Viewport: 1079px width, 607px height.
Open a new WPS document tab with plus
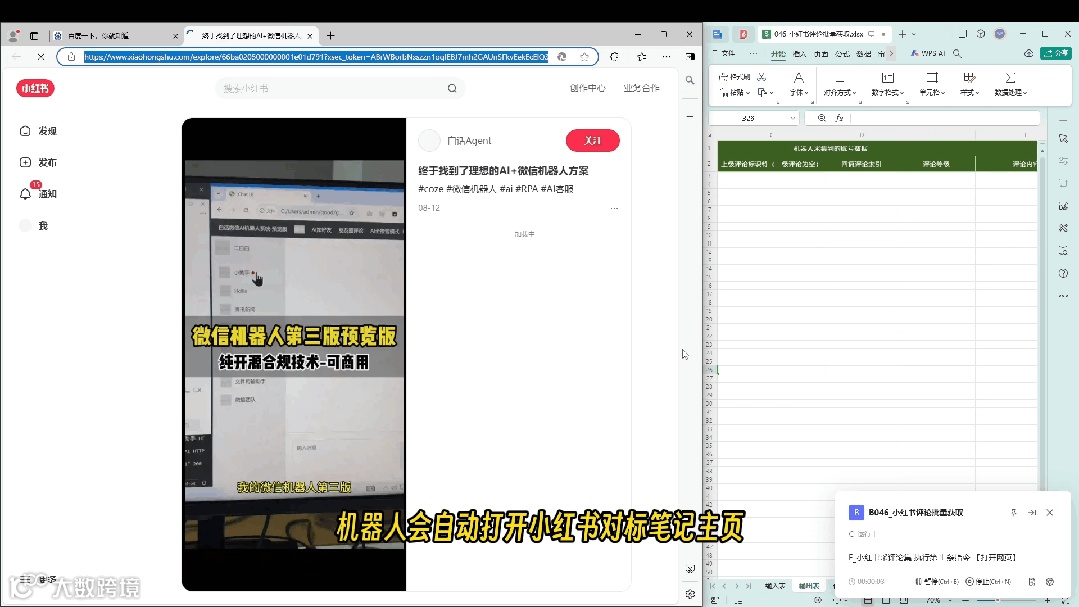point(902,34)
